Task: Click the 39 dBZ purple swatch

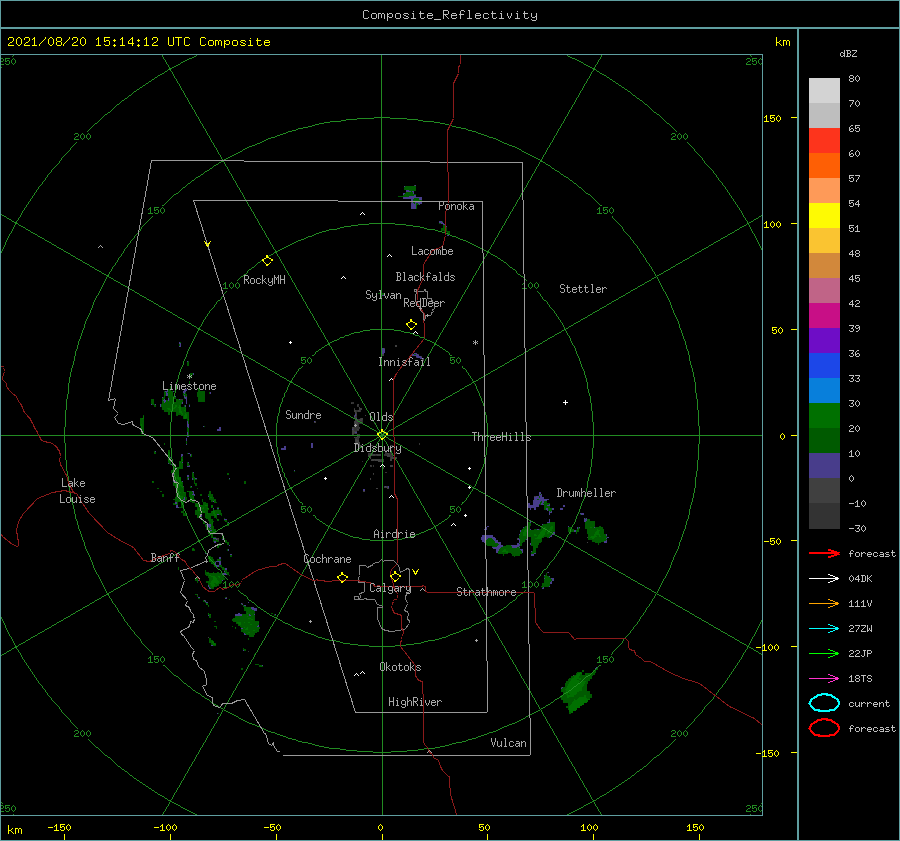Action: pyautogui.click(x=824, y=340)
